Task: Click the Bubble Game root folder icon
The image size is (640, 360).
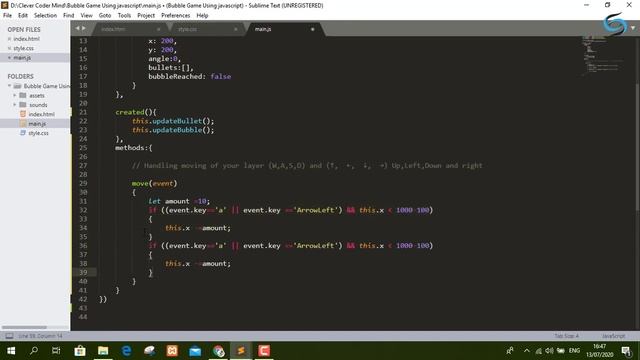Action: [x=17, y=86]
